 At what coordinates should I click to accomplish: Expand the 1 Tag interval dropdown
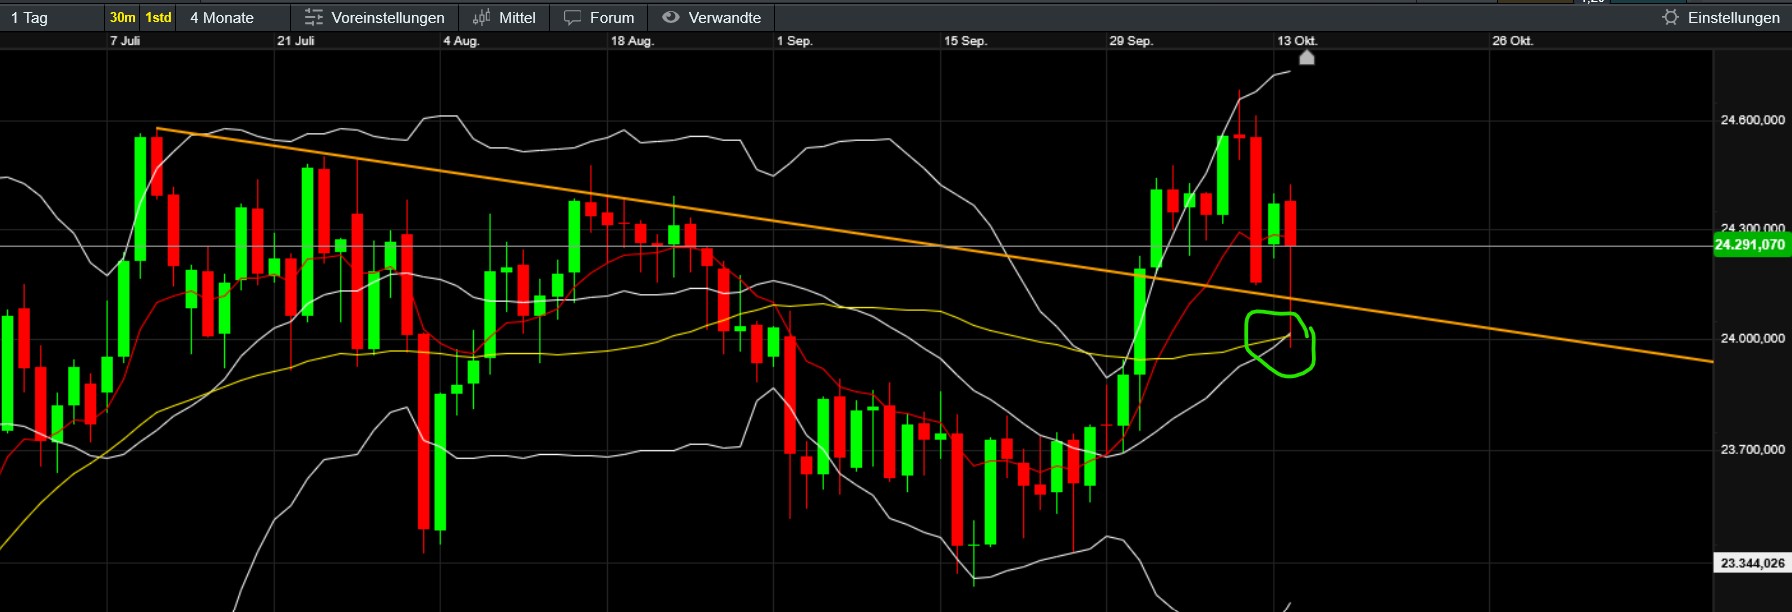click(30, 18)
